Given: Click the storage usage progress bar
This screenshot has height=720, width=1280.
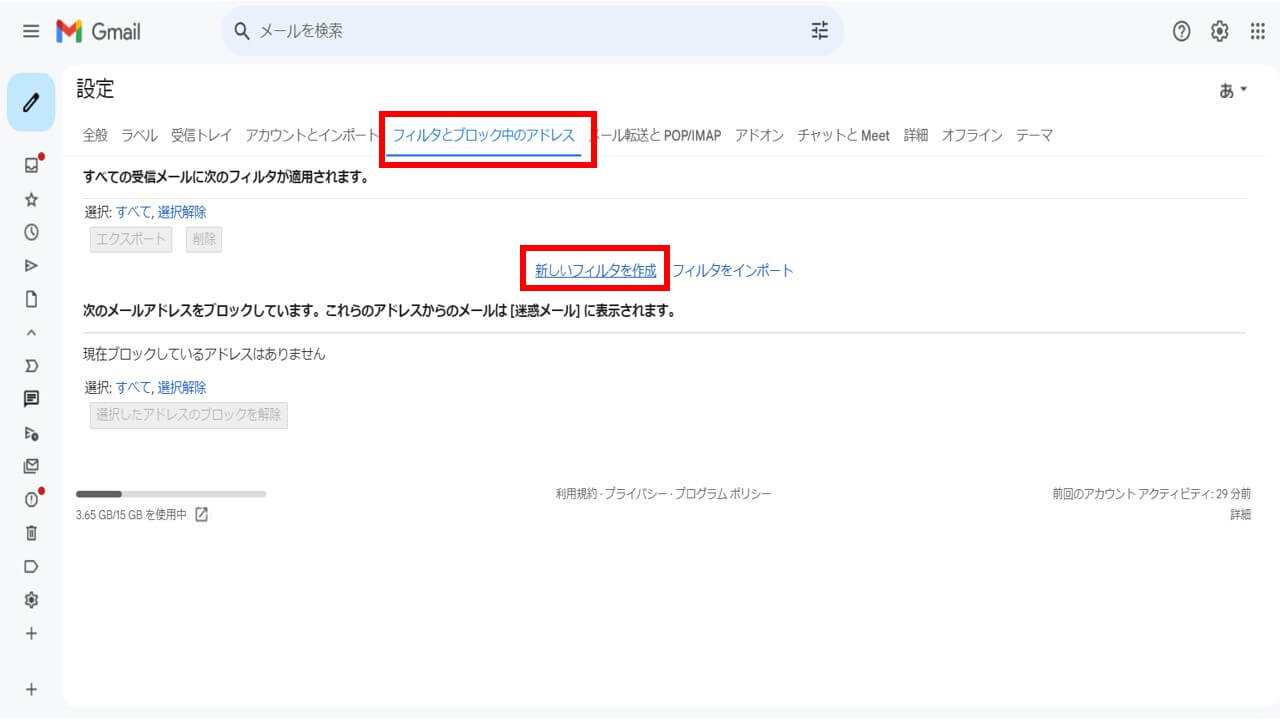Looking at the screenshot, I should 171,494.
